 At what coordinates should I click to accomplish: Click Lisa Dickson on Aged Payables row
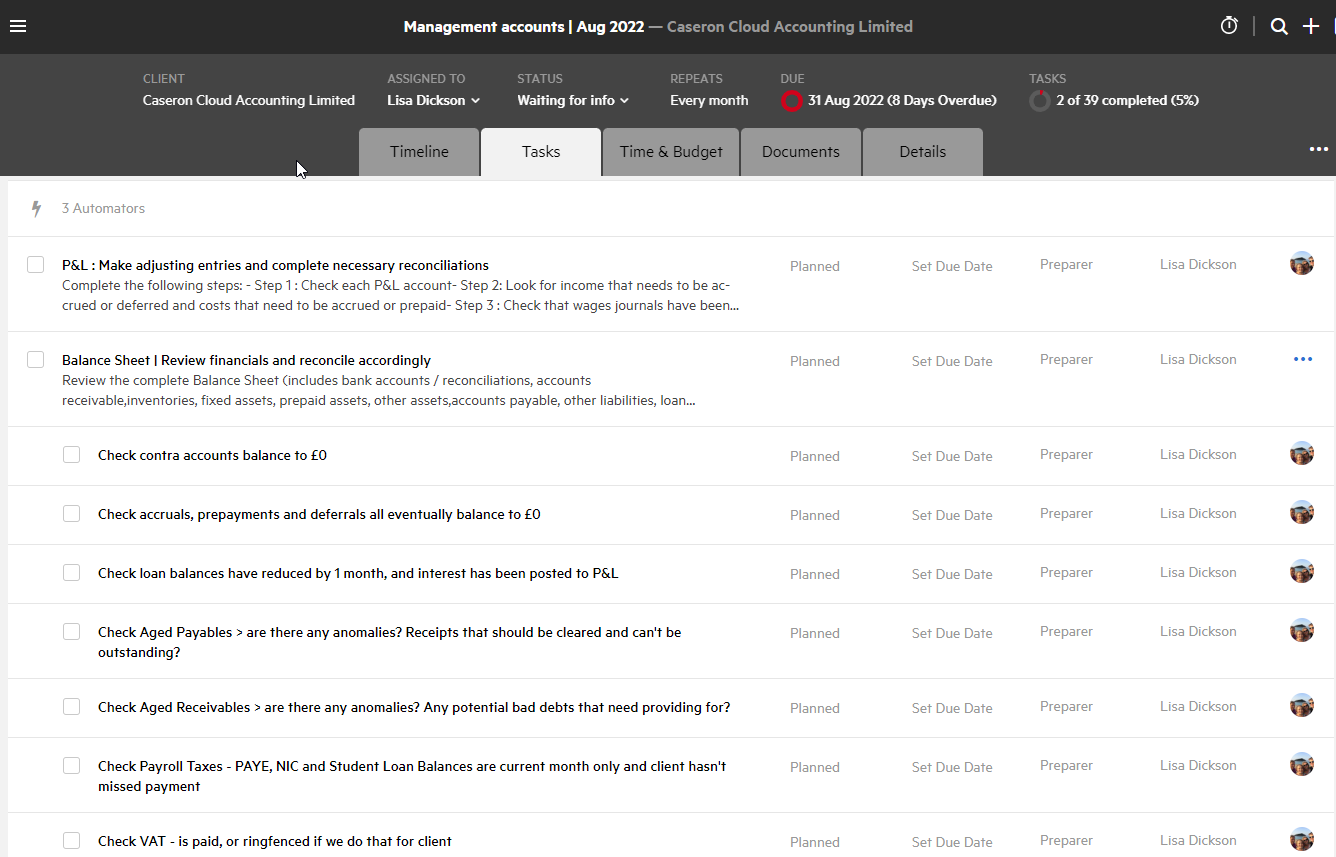[x=1198, y=631]
